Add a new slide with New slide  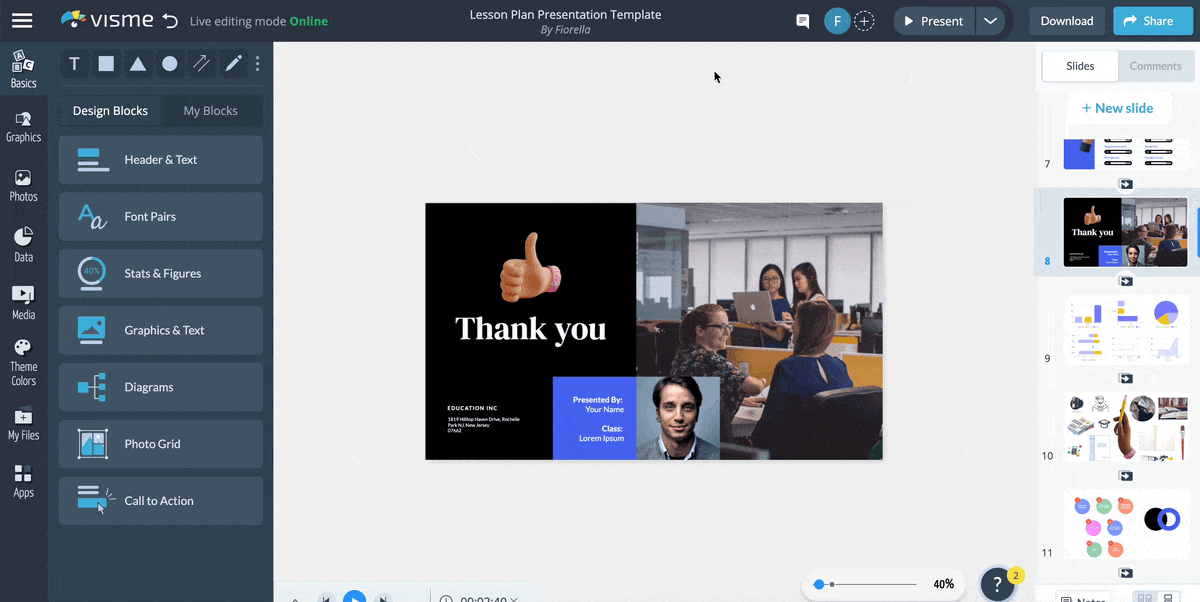1117,108
